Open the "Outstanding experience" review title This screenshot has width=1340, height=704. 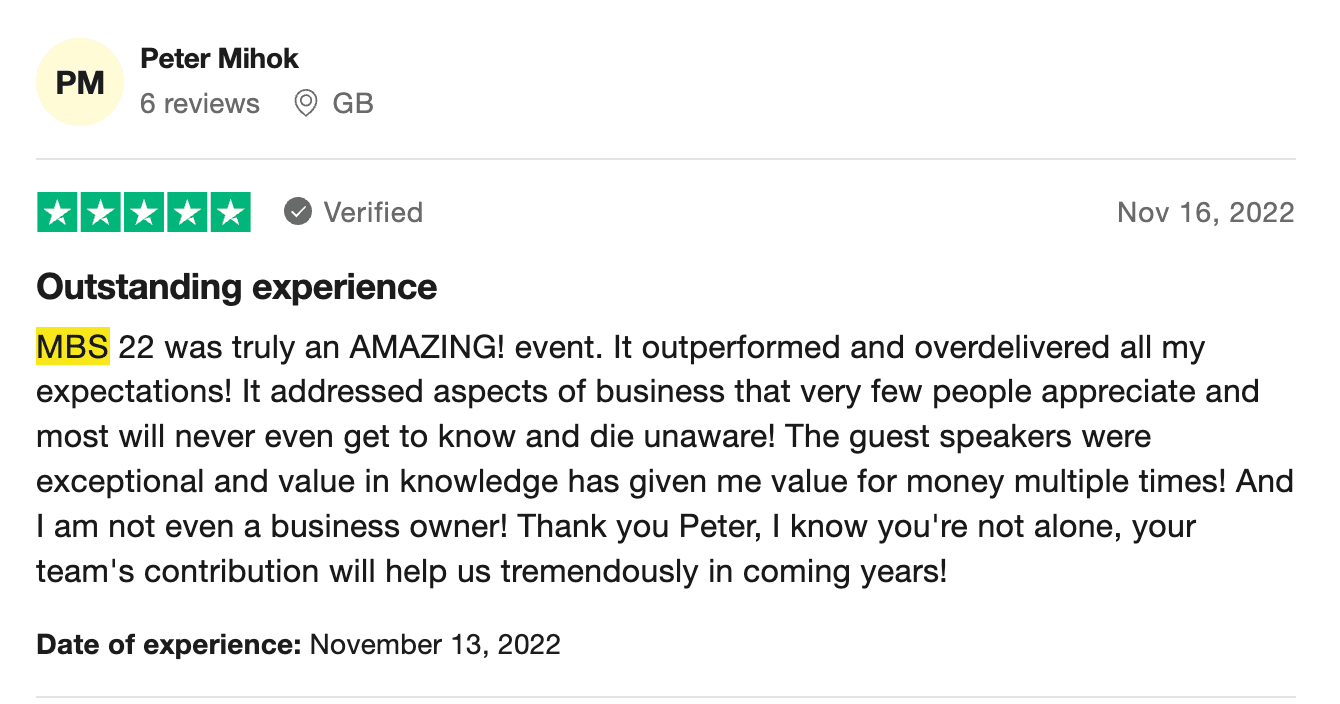coord(237,288)
